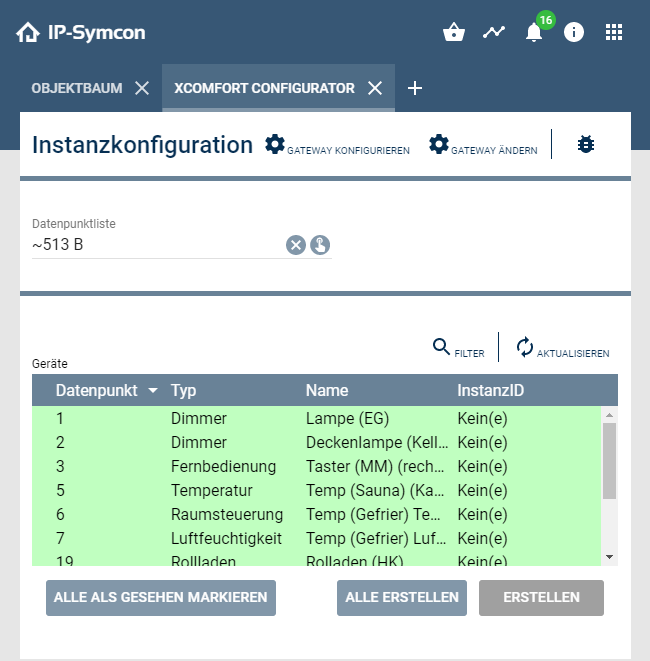Open notifications bell with 16 badge

tap(535, 32)
